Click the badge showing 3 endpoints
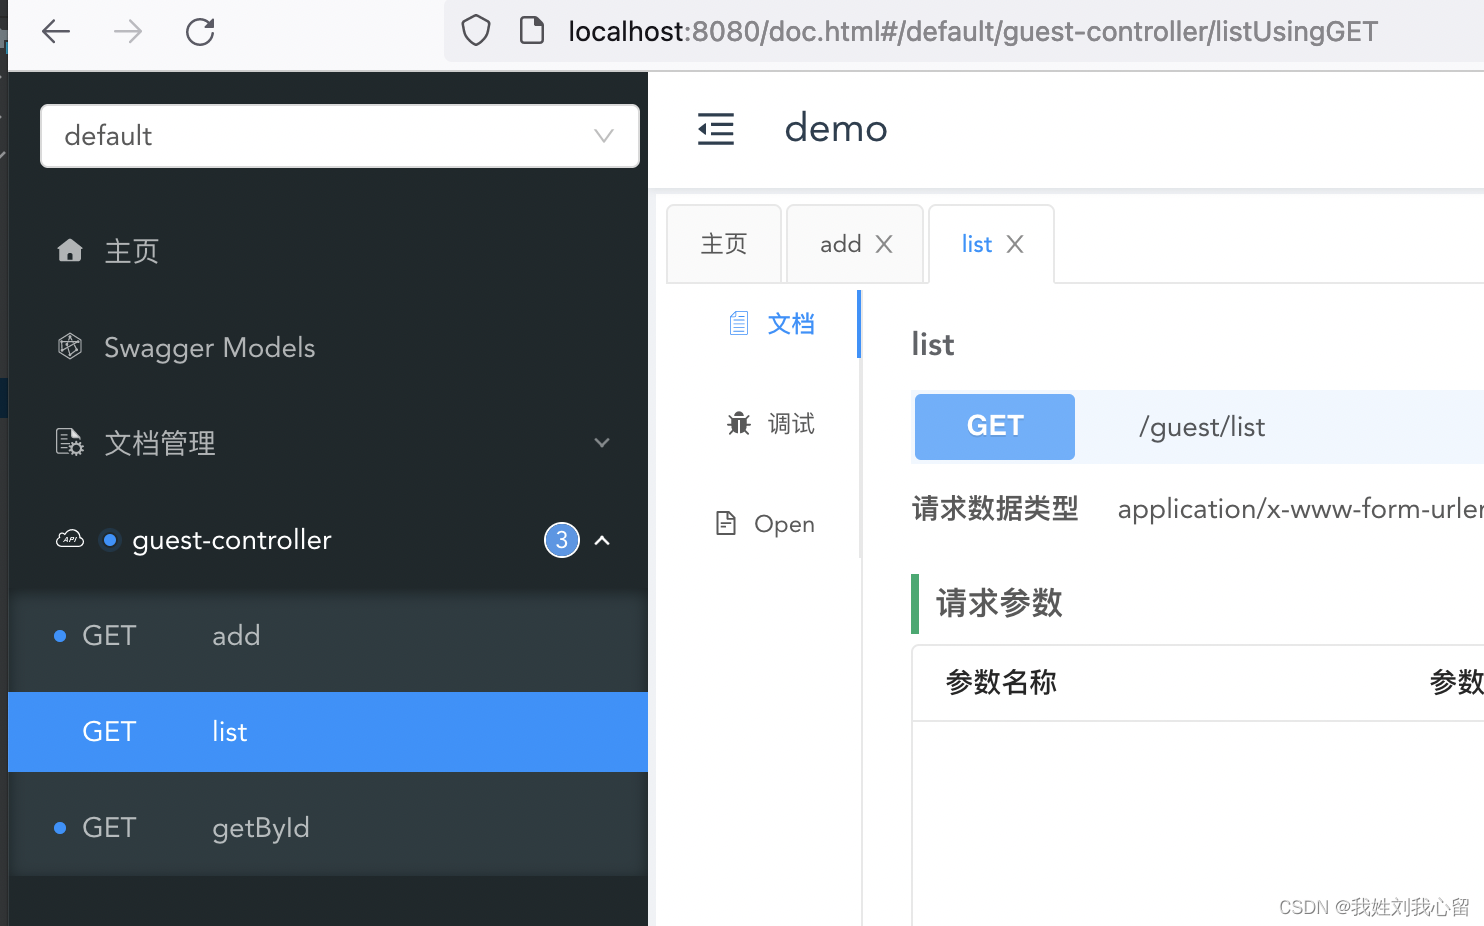This screenshot has height=926, width=1484. pos(562,540)
